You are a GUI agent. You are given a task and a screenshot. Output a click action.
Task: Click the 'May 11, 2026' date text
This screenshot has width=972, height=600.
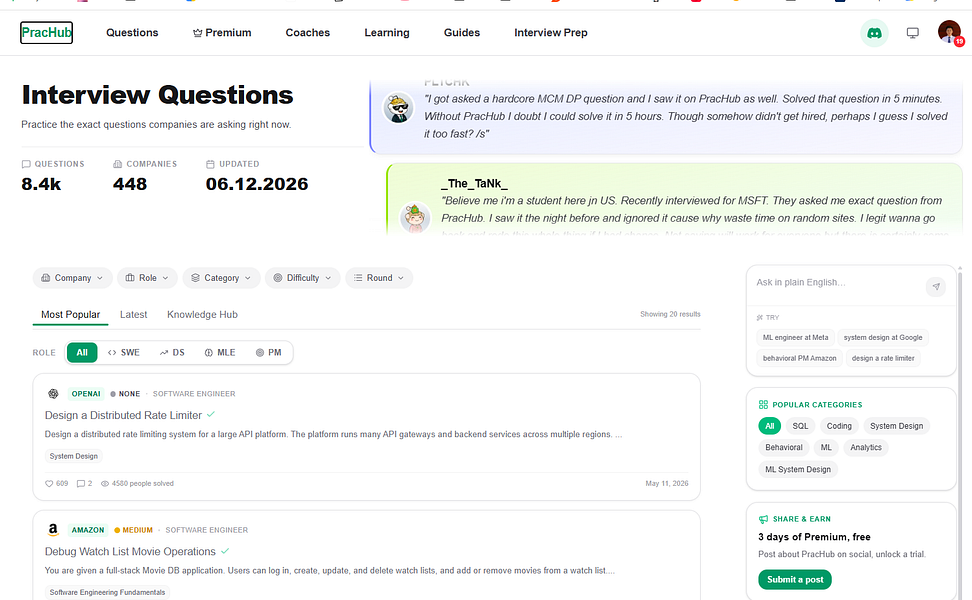[x=666, y=483]
